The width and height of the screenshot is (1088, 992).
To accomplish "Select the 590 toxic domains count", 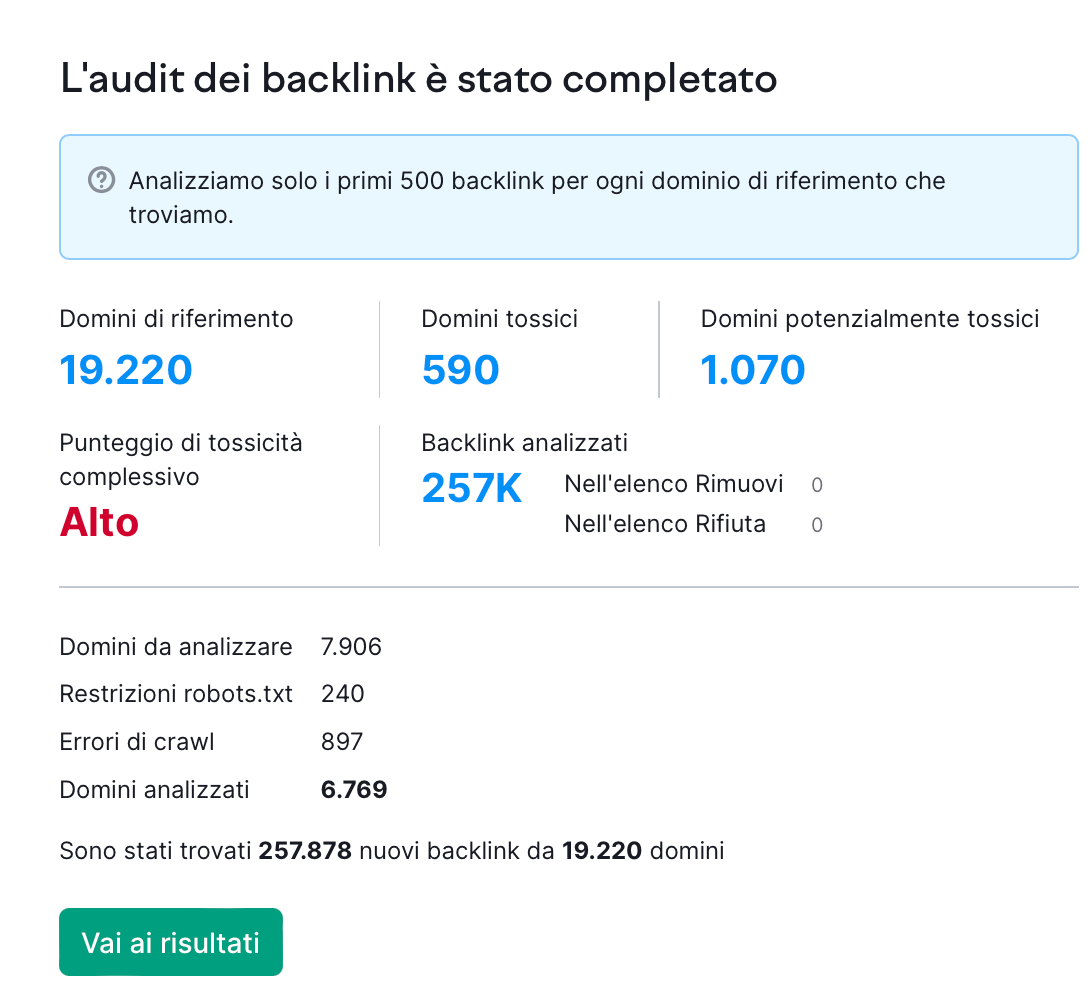I will pos(460,370).
